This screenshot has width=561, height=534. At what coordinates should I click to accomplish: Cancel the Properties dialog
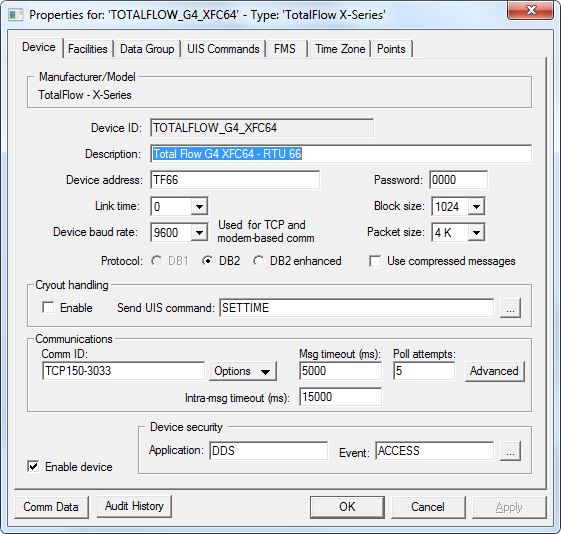(x=428, y=507)
